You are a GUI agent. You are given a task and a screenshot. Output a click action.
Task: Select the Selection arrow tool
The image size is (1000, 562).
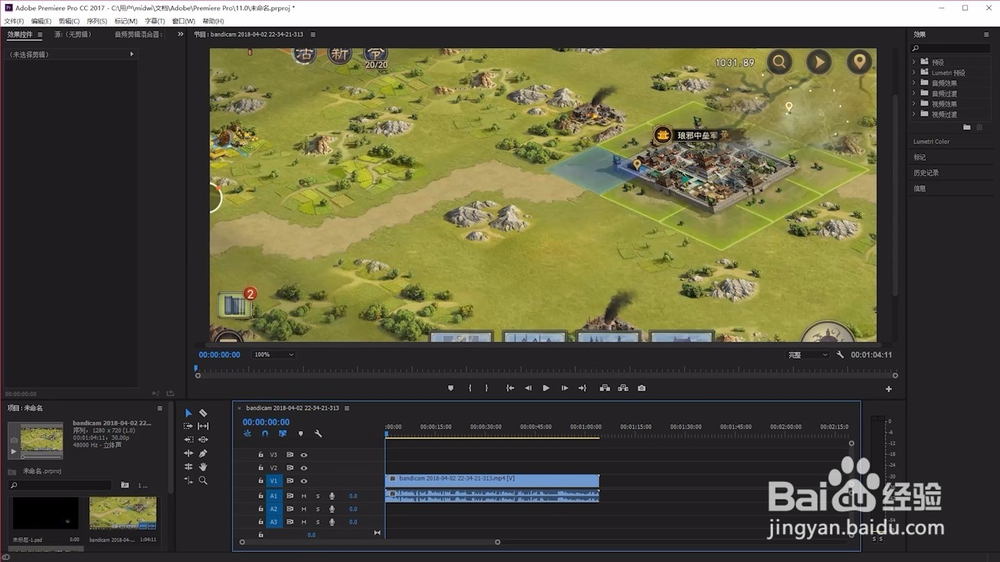(x=188, y=413)
